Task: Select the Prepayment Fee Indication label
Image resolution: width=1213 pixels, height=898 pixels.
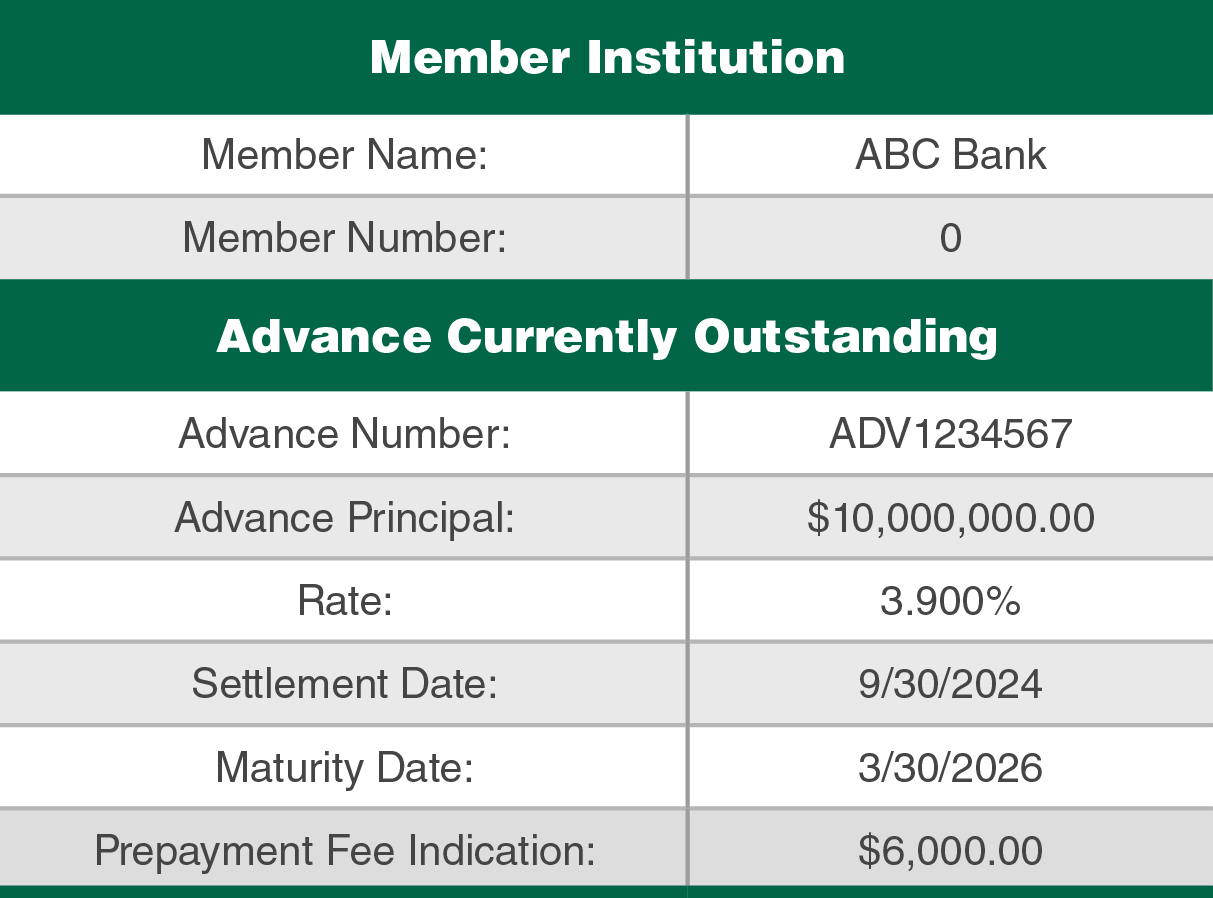Action: (x=344, y=850)
